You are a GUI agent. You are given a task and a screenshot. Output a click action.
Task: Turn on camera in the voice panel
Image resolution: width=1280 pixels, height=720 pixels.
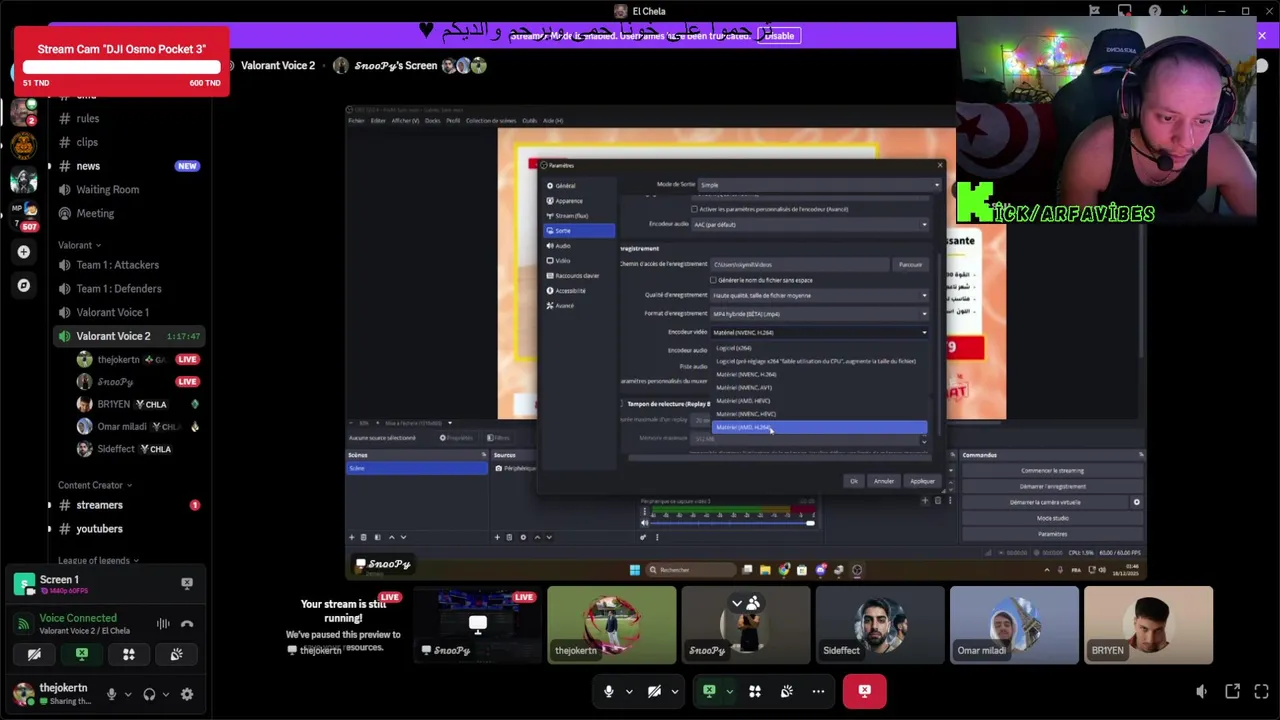coord(34,654)
